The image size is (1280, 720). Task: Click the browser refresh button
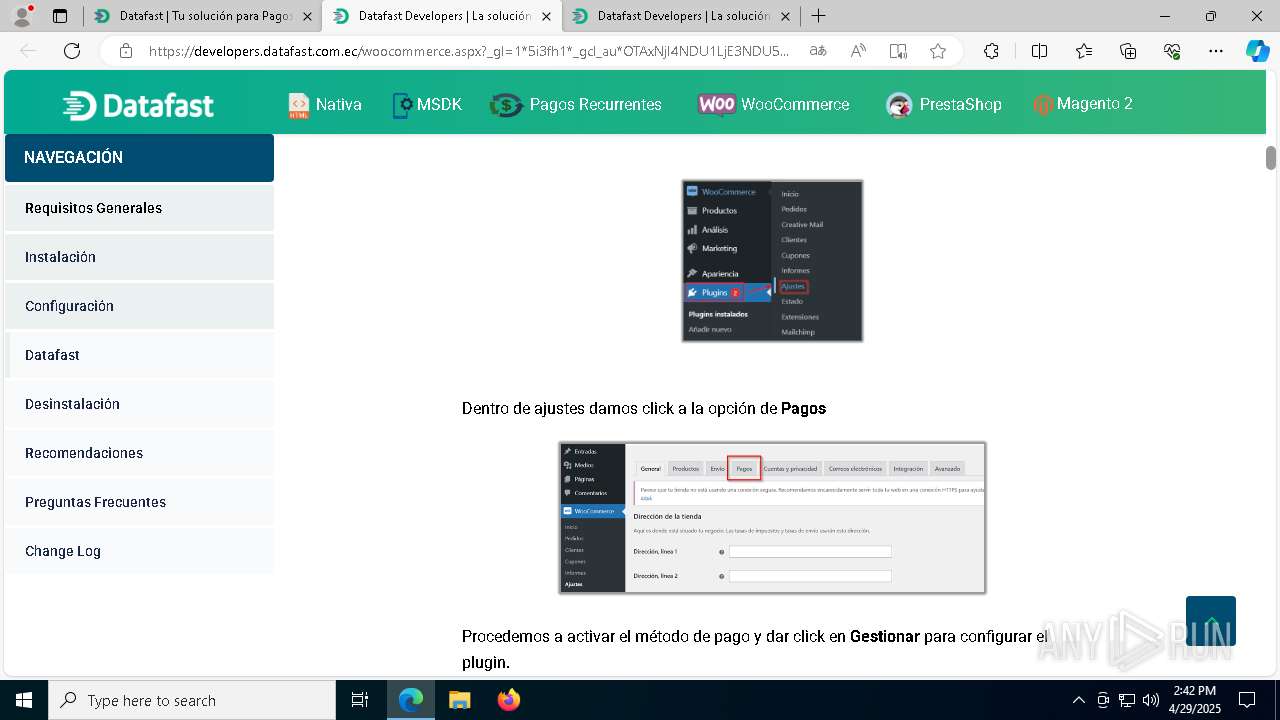(72, 51)
